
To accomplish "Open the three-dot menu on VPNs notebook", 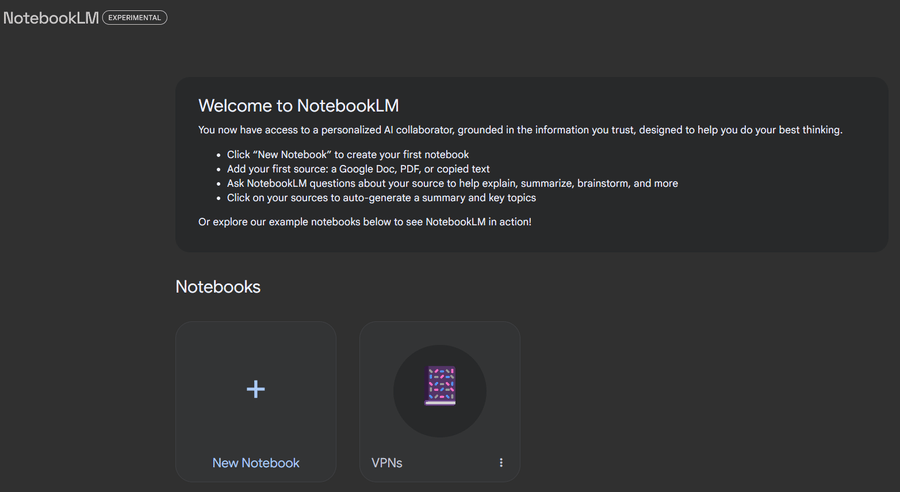I will (501, 463).
